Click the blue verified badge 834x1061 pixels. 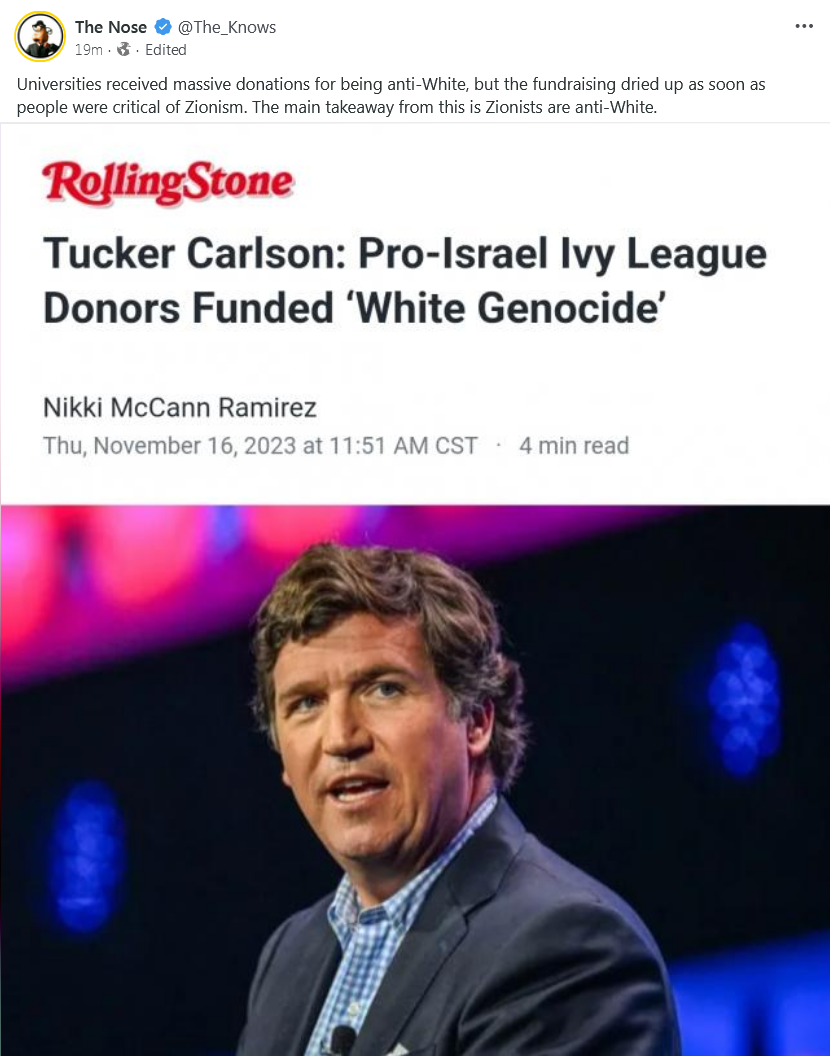(162, 27)
